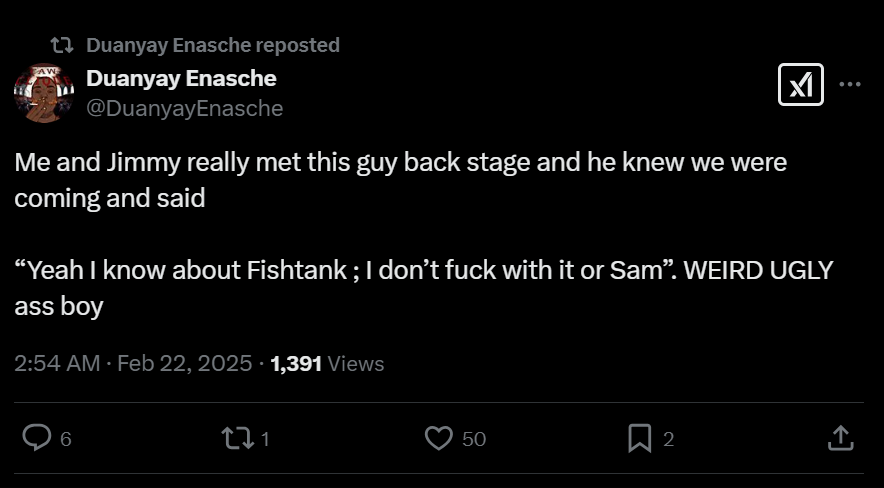Click the small repost icon above the name
The image size is (884, 488).
click(x=62, y=45)
